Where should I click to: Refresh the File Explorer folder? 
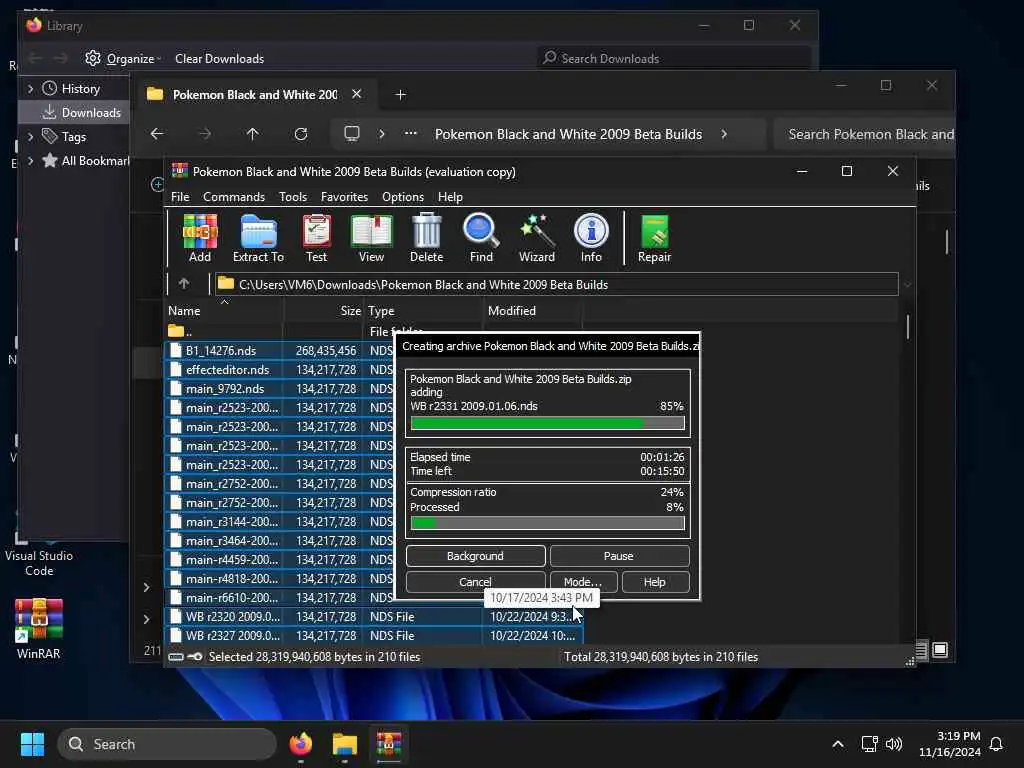[x=300, y=134]
